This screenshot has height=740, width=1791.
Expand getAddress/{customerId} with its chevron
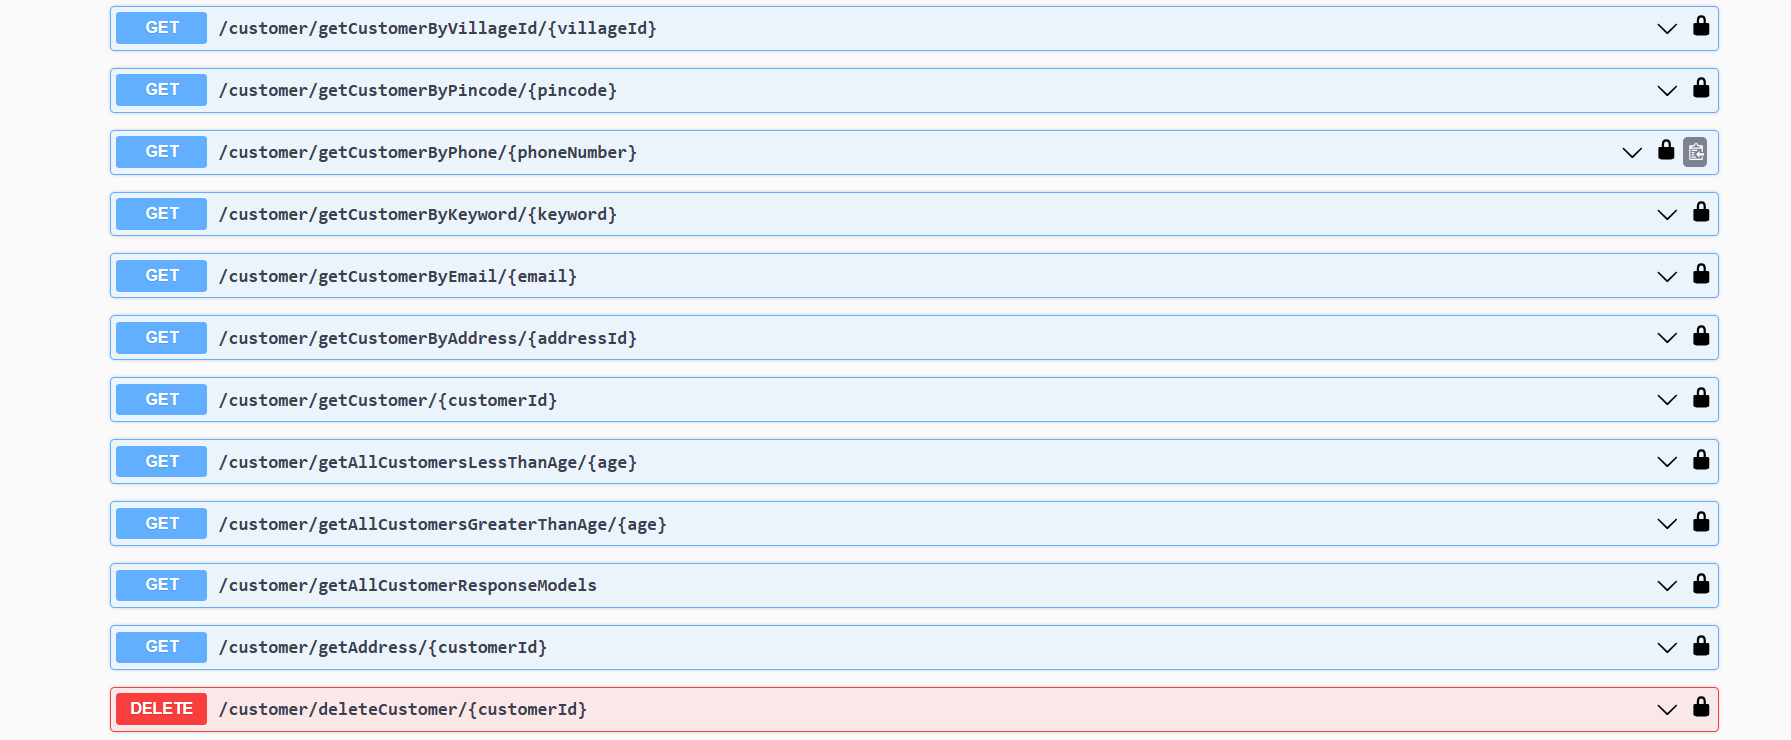coord(1667,648)
